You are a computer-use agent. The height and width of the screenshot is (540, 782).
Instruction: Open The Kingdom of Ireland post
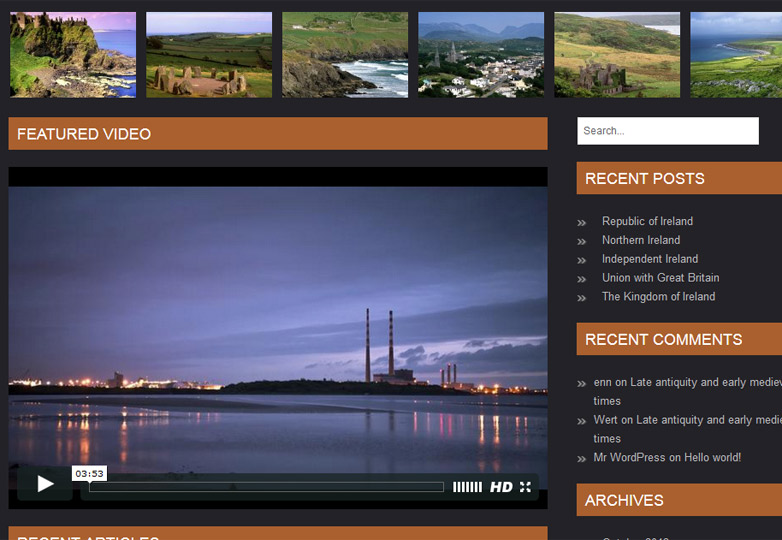658,297
